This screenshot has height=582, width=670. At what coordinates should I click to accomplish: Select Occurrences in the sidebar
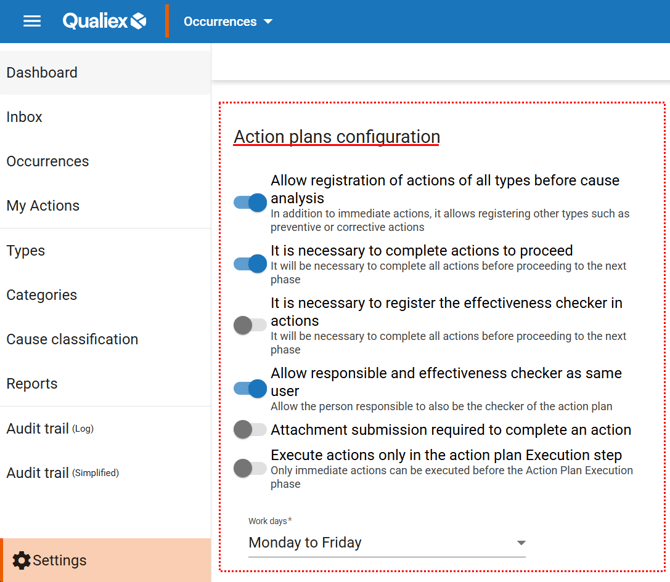[x=48, y=161]
